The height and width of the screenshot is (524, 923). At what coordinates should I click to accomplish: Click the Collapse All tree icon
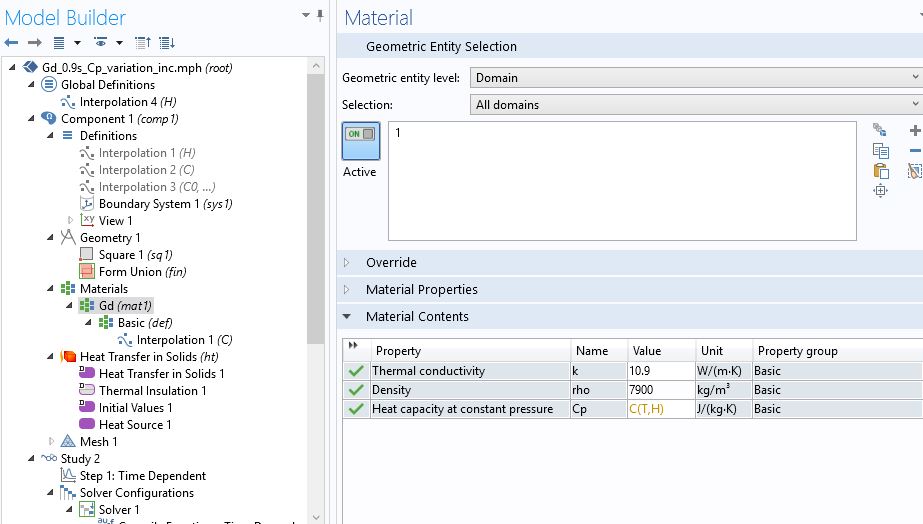[142, 43]
